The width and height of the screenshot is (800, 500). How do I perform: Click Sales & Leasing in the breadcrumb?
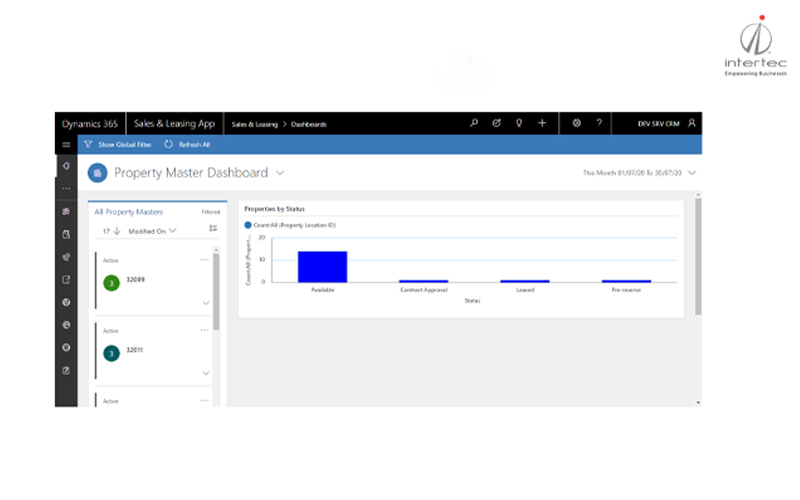click(x=255, y=124)
